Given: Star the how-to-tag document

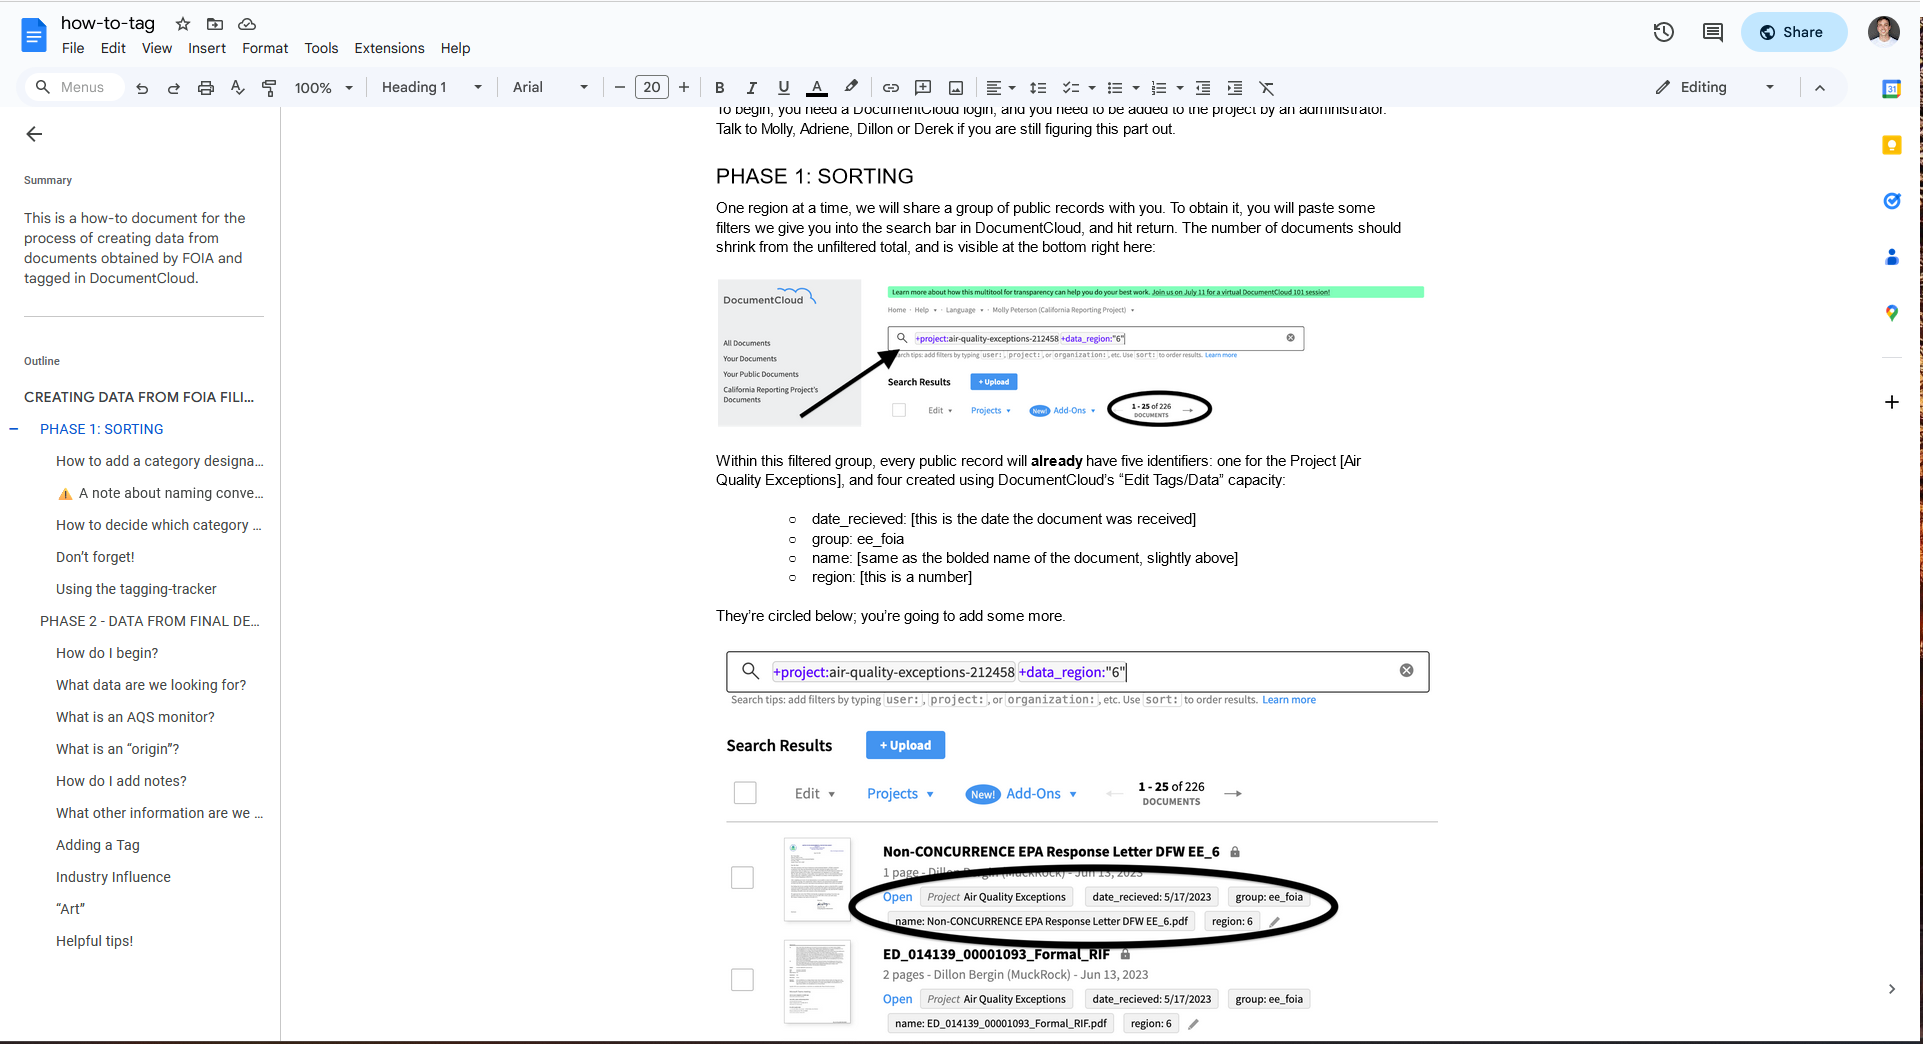Looking at the screenshot, I should pyautogui.click(x=183, y=23).
